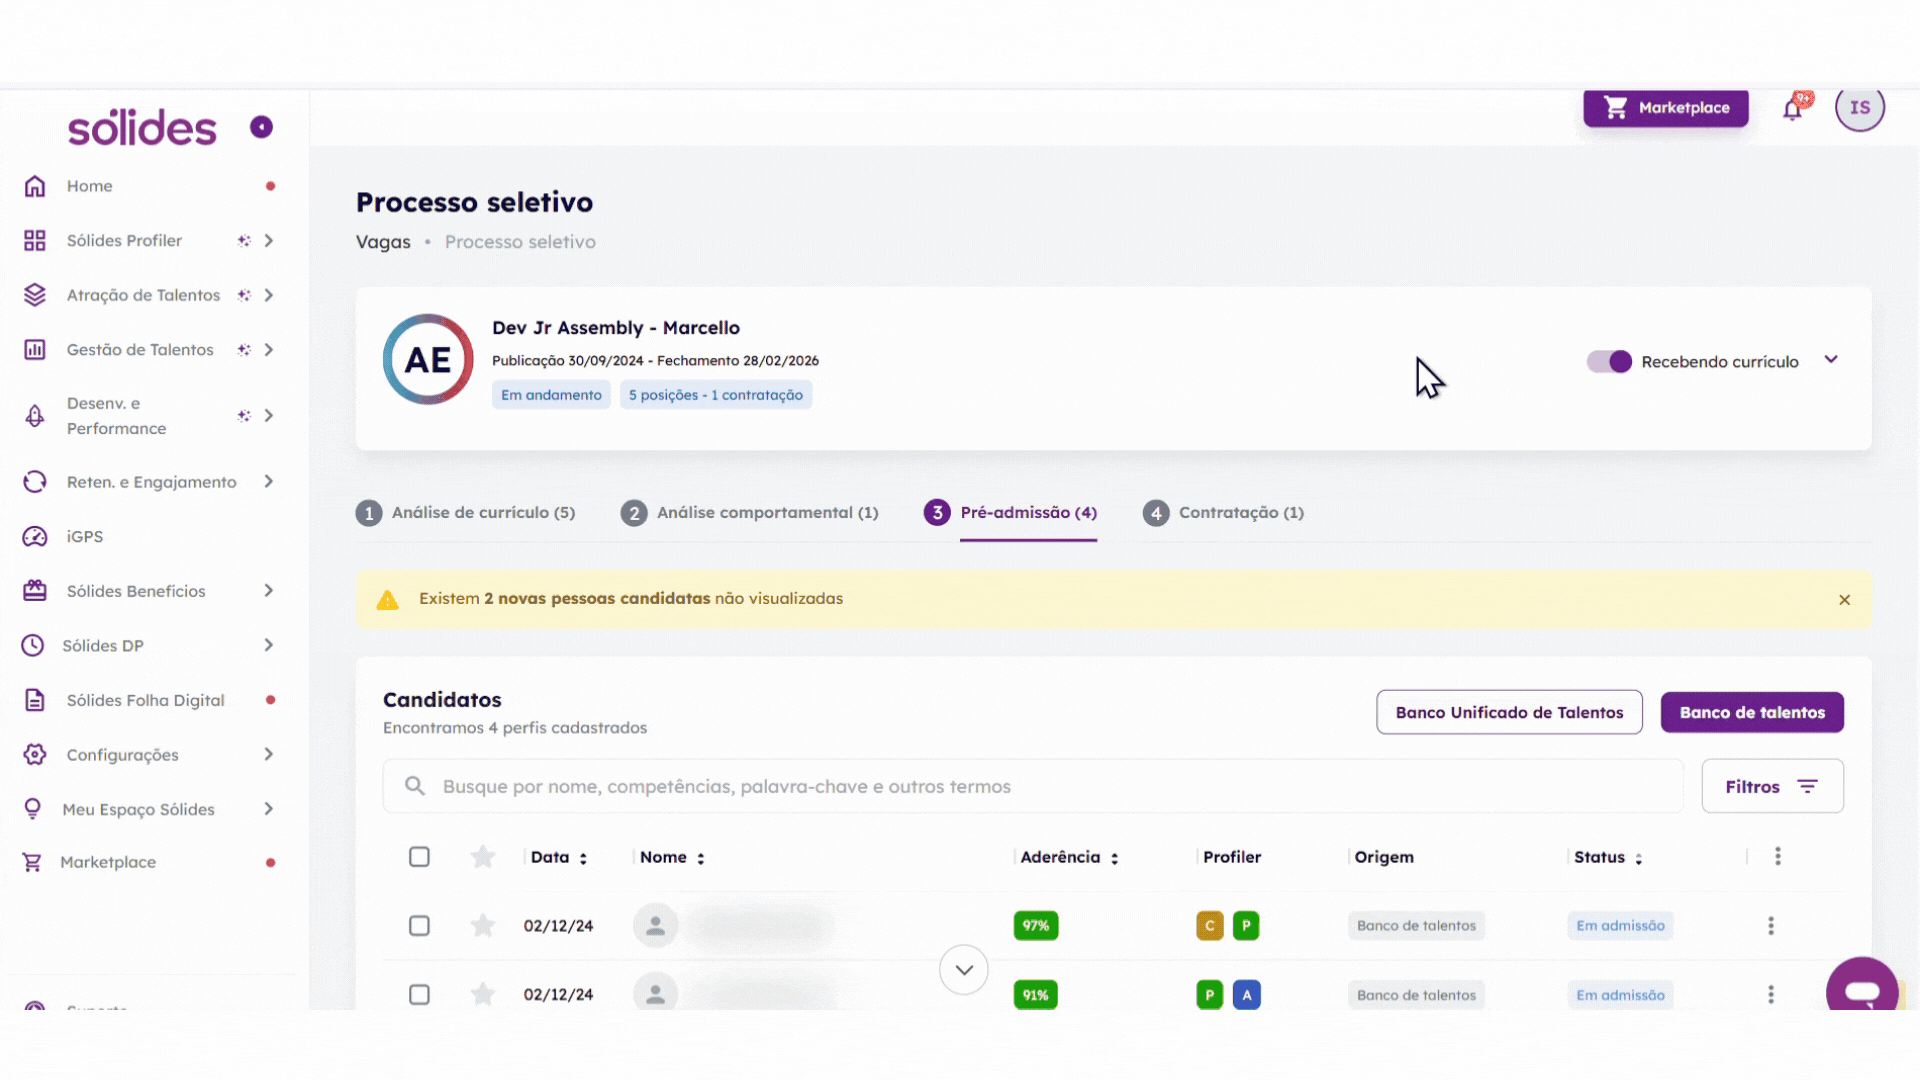The width and height of the screenshot is (1920, 1080).
Task: Click the Reten. e Engajamento cycle icon
Action: pos(35,482)
